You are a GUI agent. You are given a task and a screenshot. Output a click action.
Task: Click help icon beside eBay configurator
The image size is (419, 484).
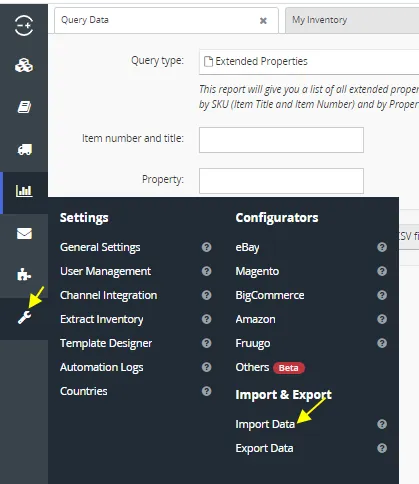[x=382, y=247]
